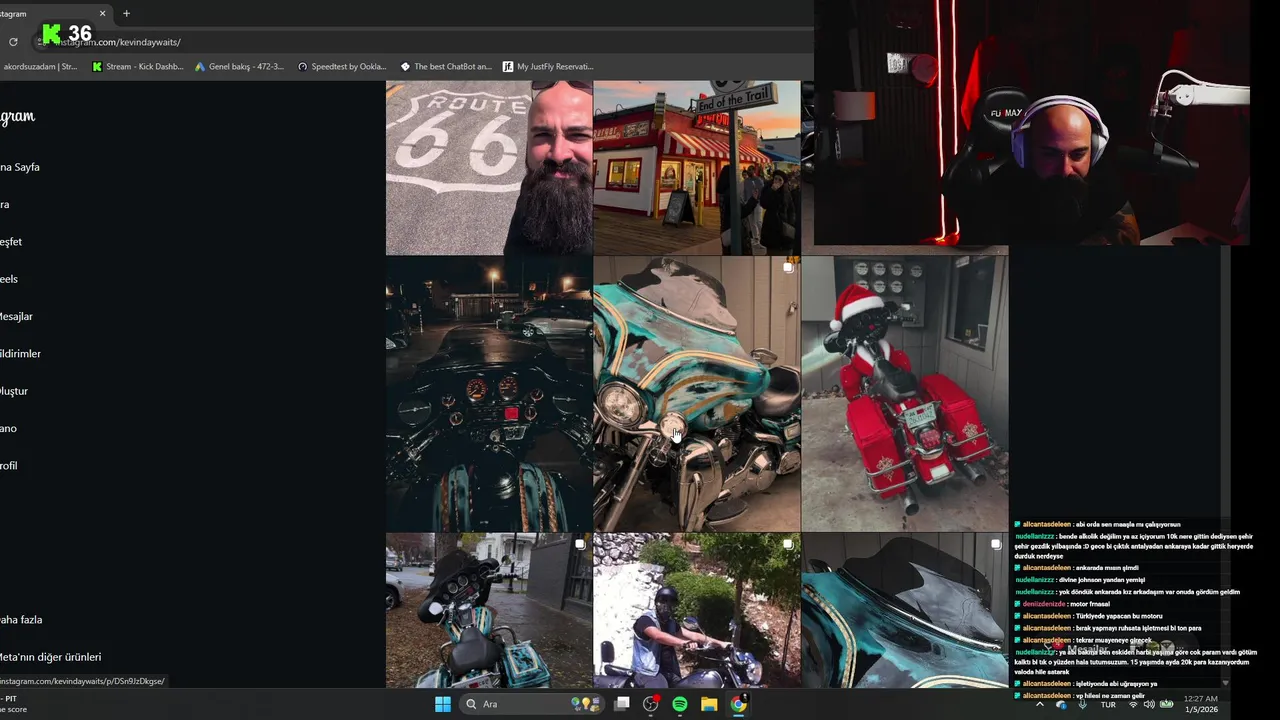The image size is (1280, 720).
Task: Open Bildirimler in Instagram sidebar
Action: (20, 354)
